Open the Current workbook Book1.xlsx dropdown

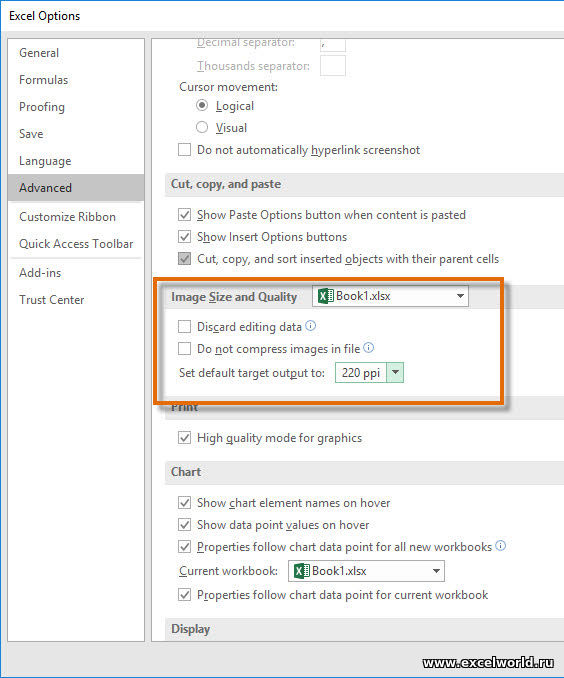[x=366, y=571]
